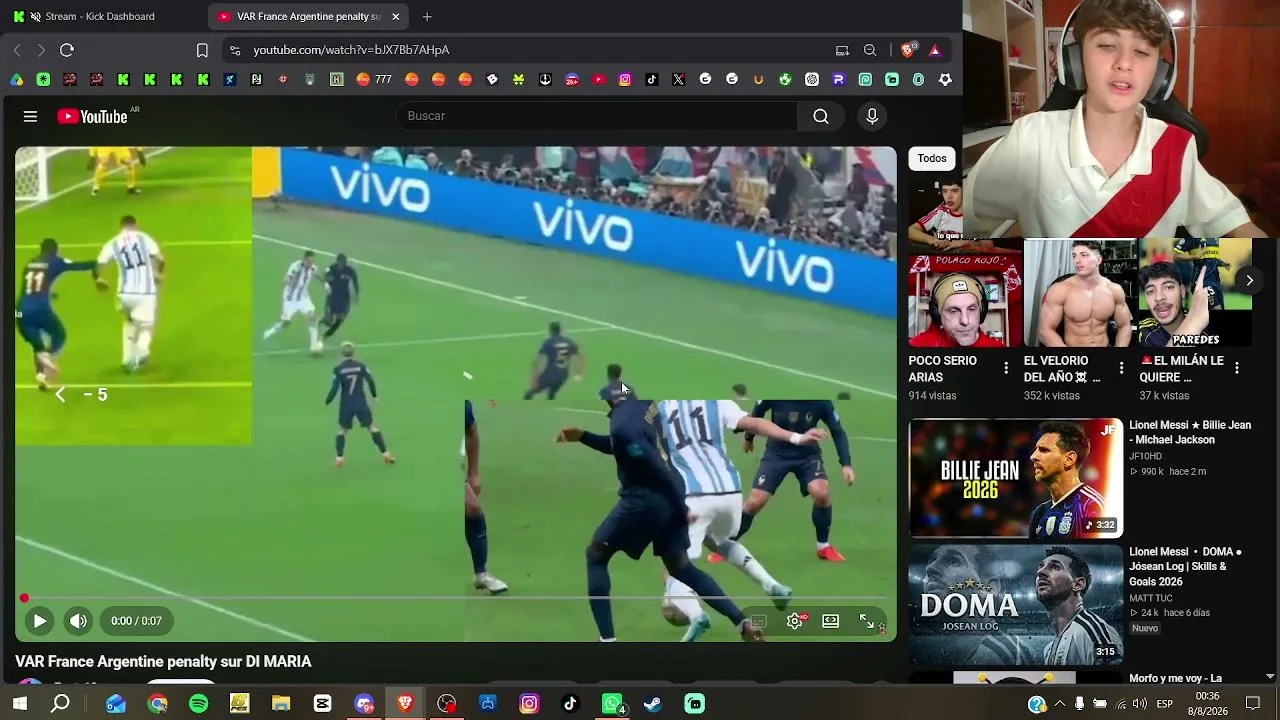
Task: Toggle subtitles in the video player
Action: coord(758,621)
